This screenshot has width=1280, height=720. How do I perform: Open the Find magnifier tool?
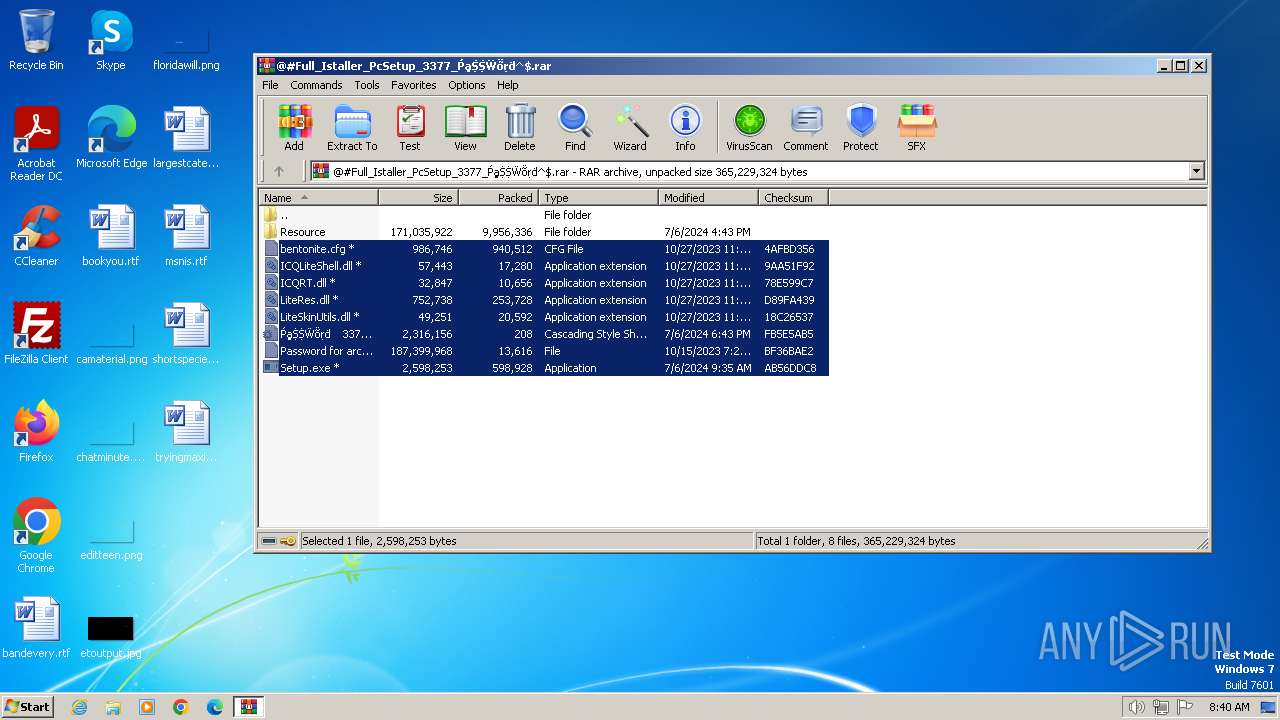pos(575,127)
